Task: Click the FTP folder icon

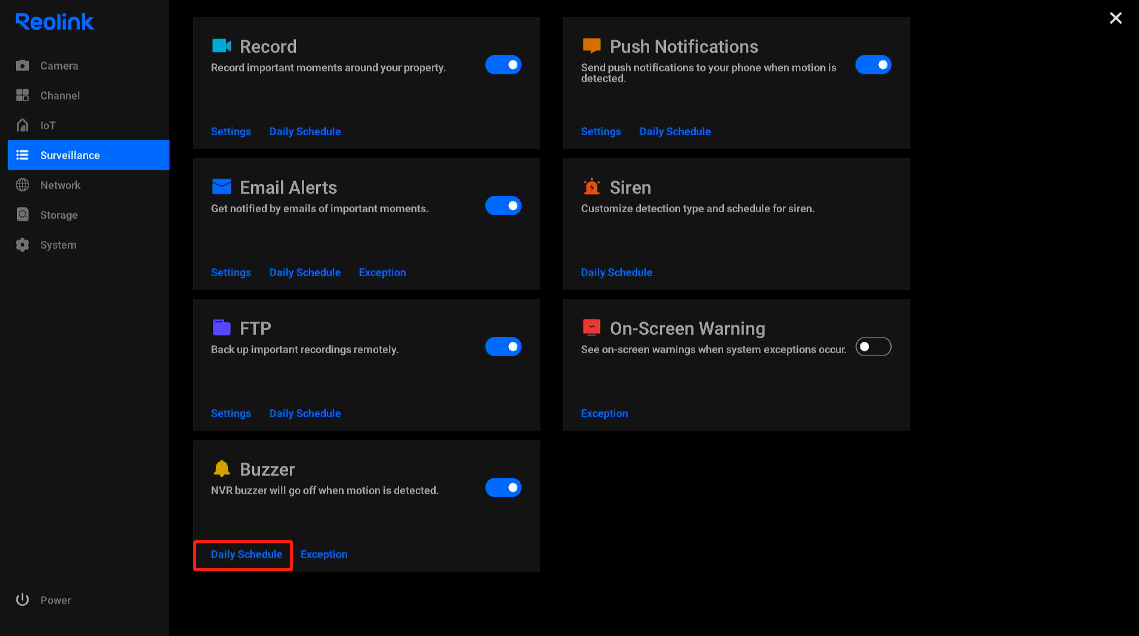Action: [x=222, y=327]
